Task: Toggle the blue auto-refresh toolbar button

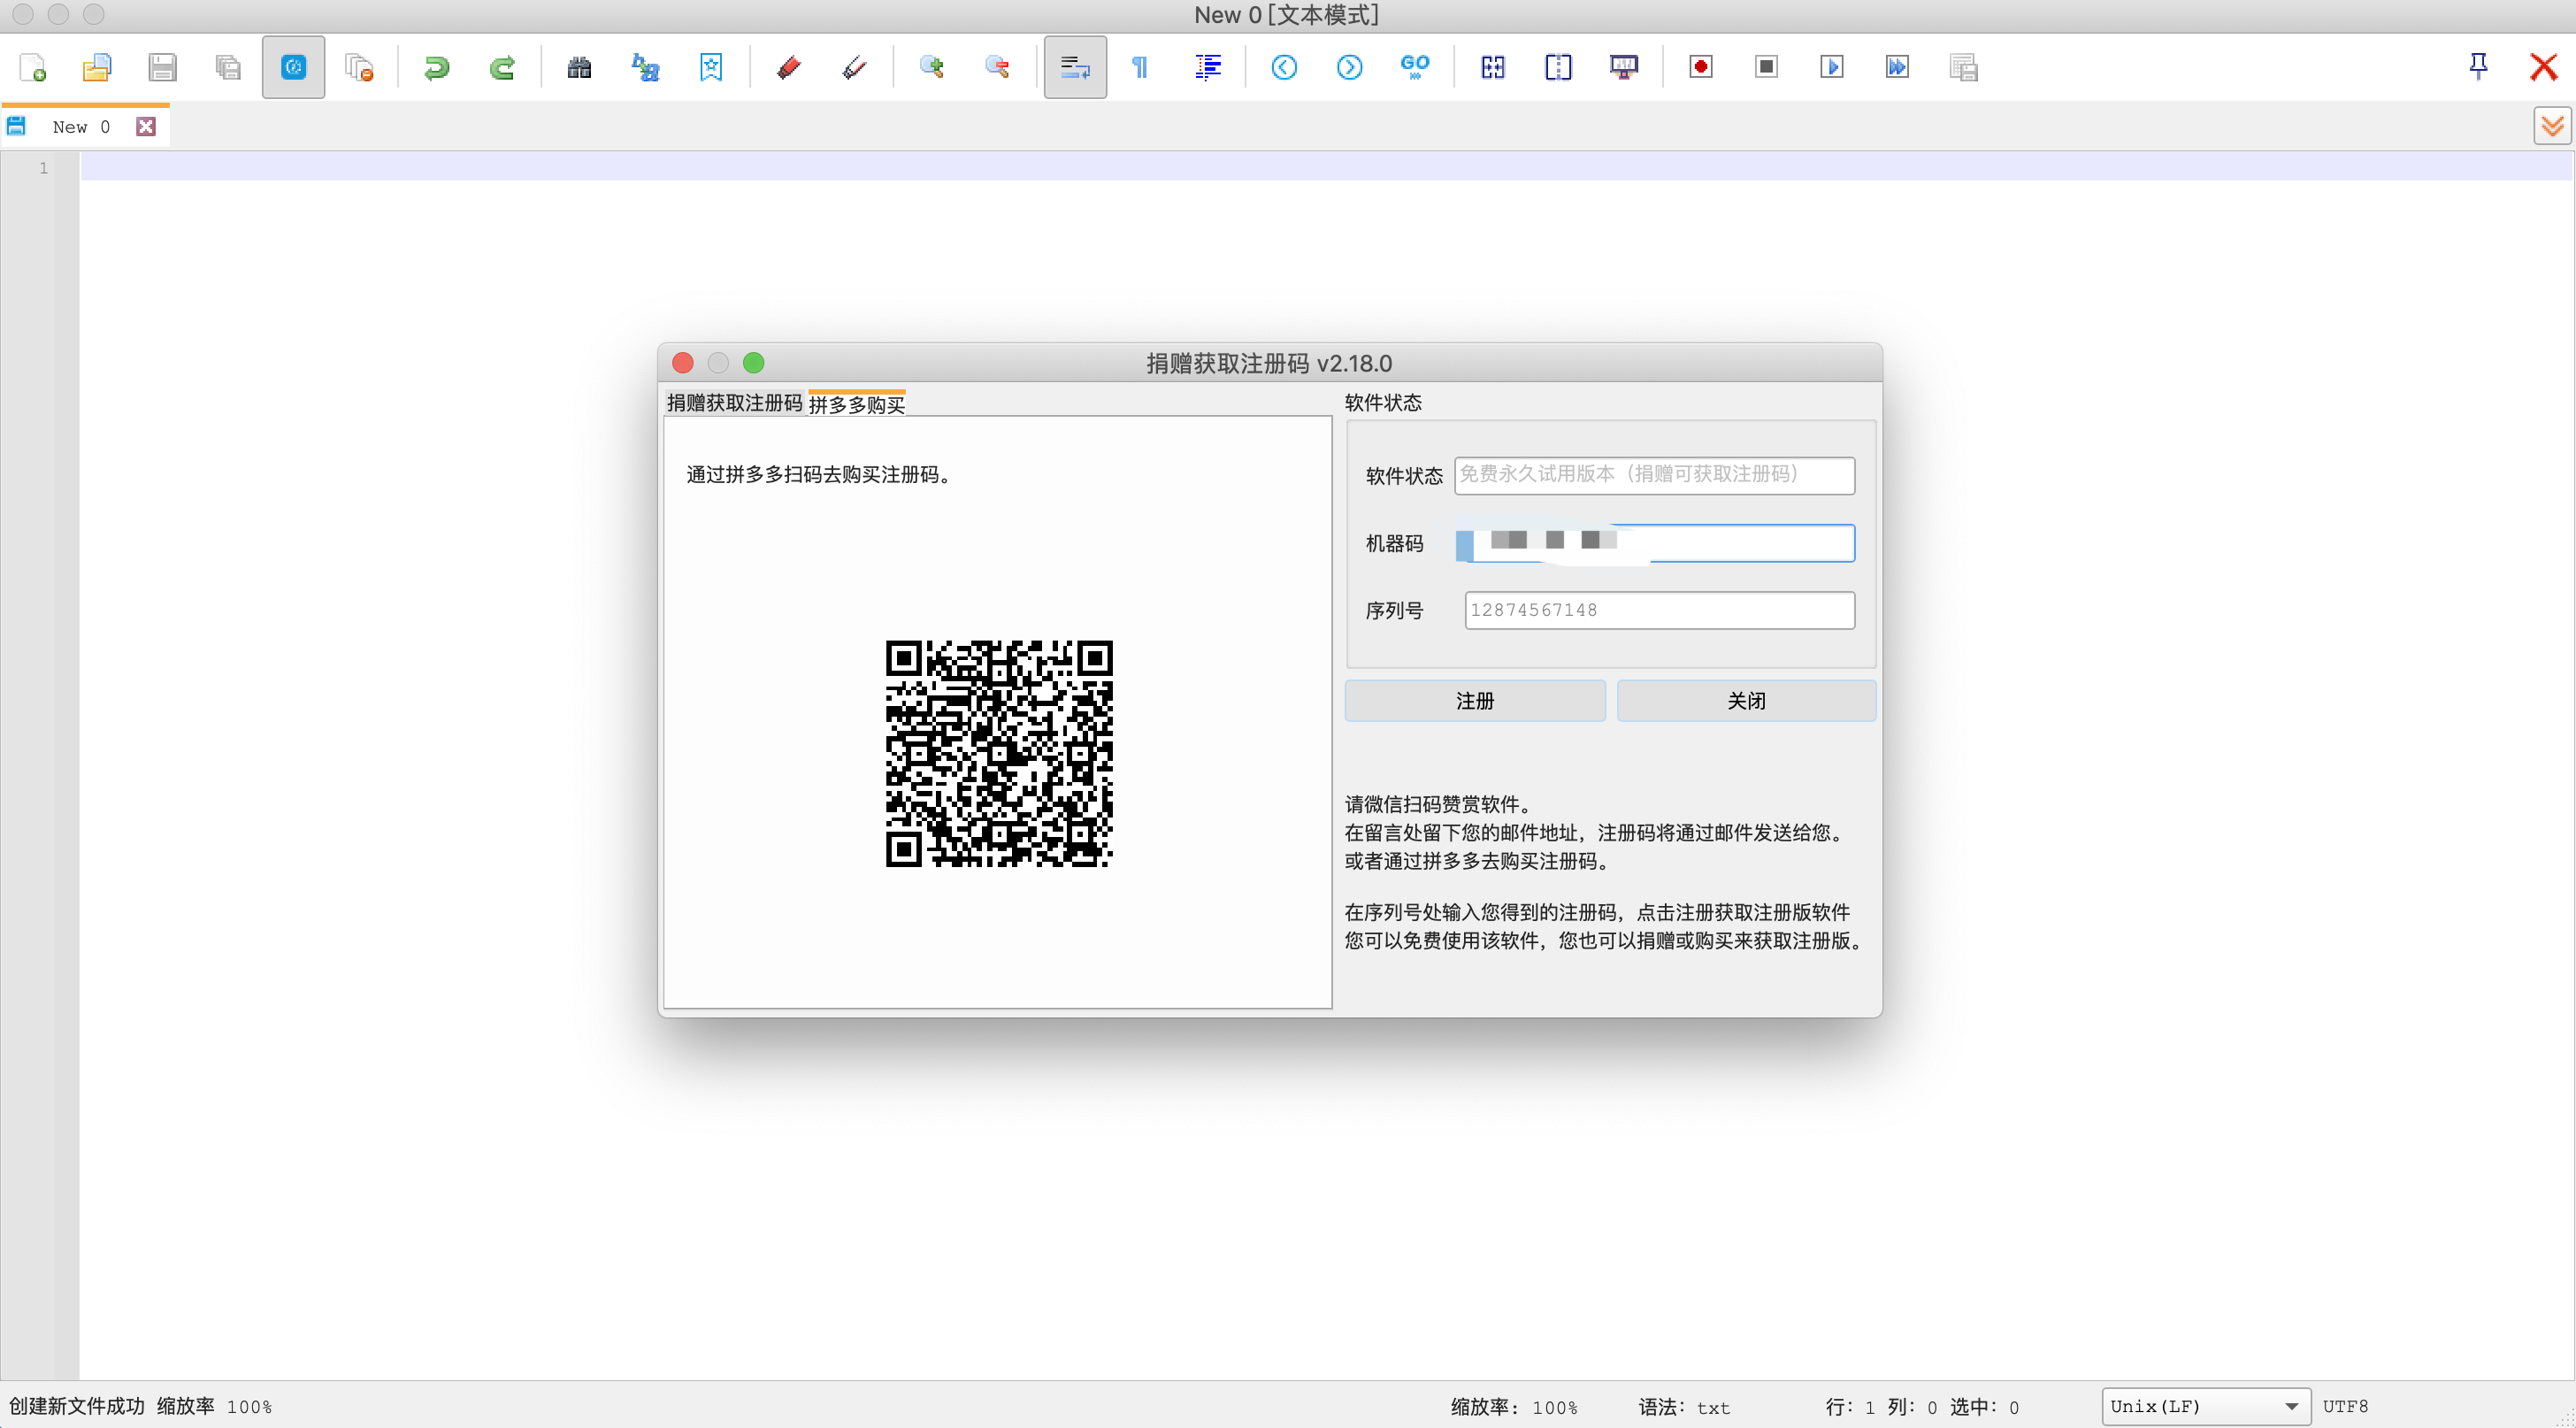Action: [x=293, y=67]
